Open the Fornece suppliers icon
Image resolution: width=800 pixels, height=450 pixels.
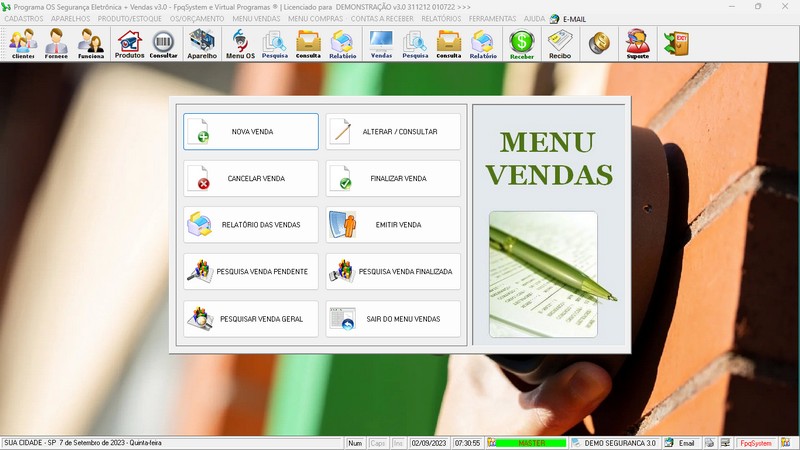pyautogui.click(x=56, y=44)
